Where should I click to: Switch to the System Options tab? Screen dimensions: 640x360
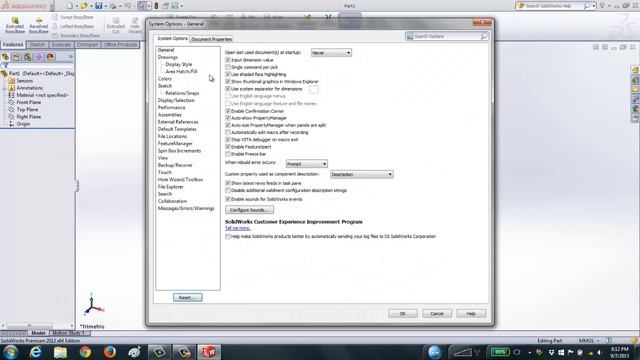pyautogui.click(x=172, y=38)
